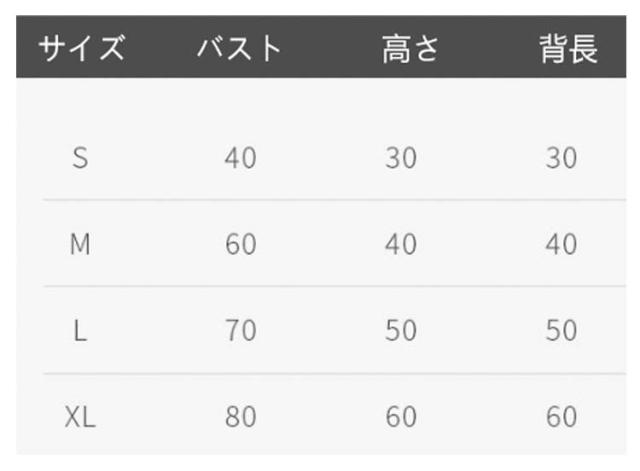Click bust value 70 for size L
This screenshot has height=471, width=640.
[x=240, y=331]
